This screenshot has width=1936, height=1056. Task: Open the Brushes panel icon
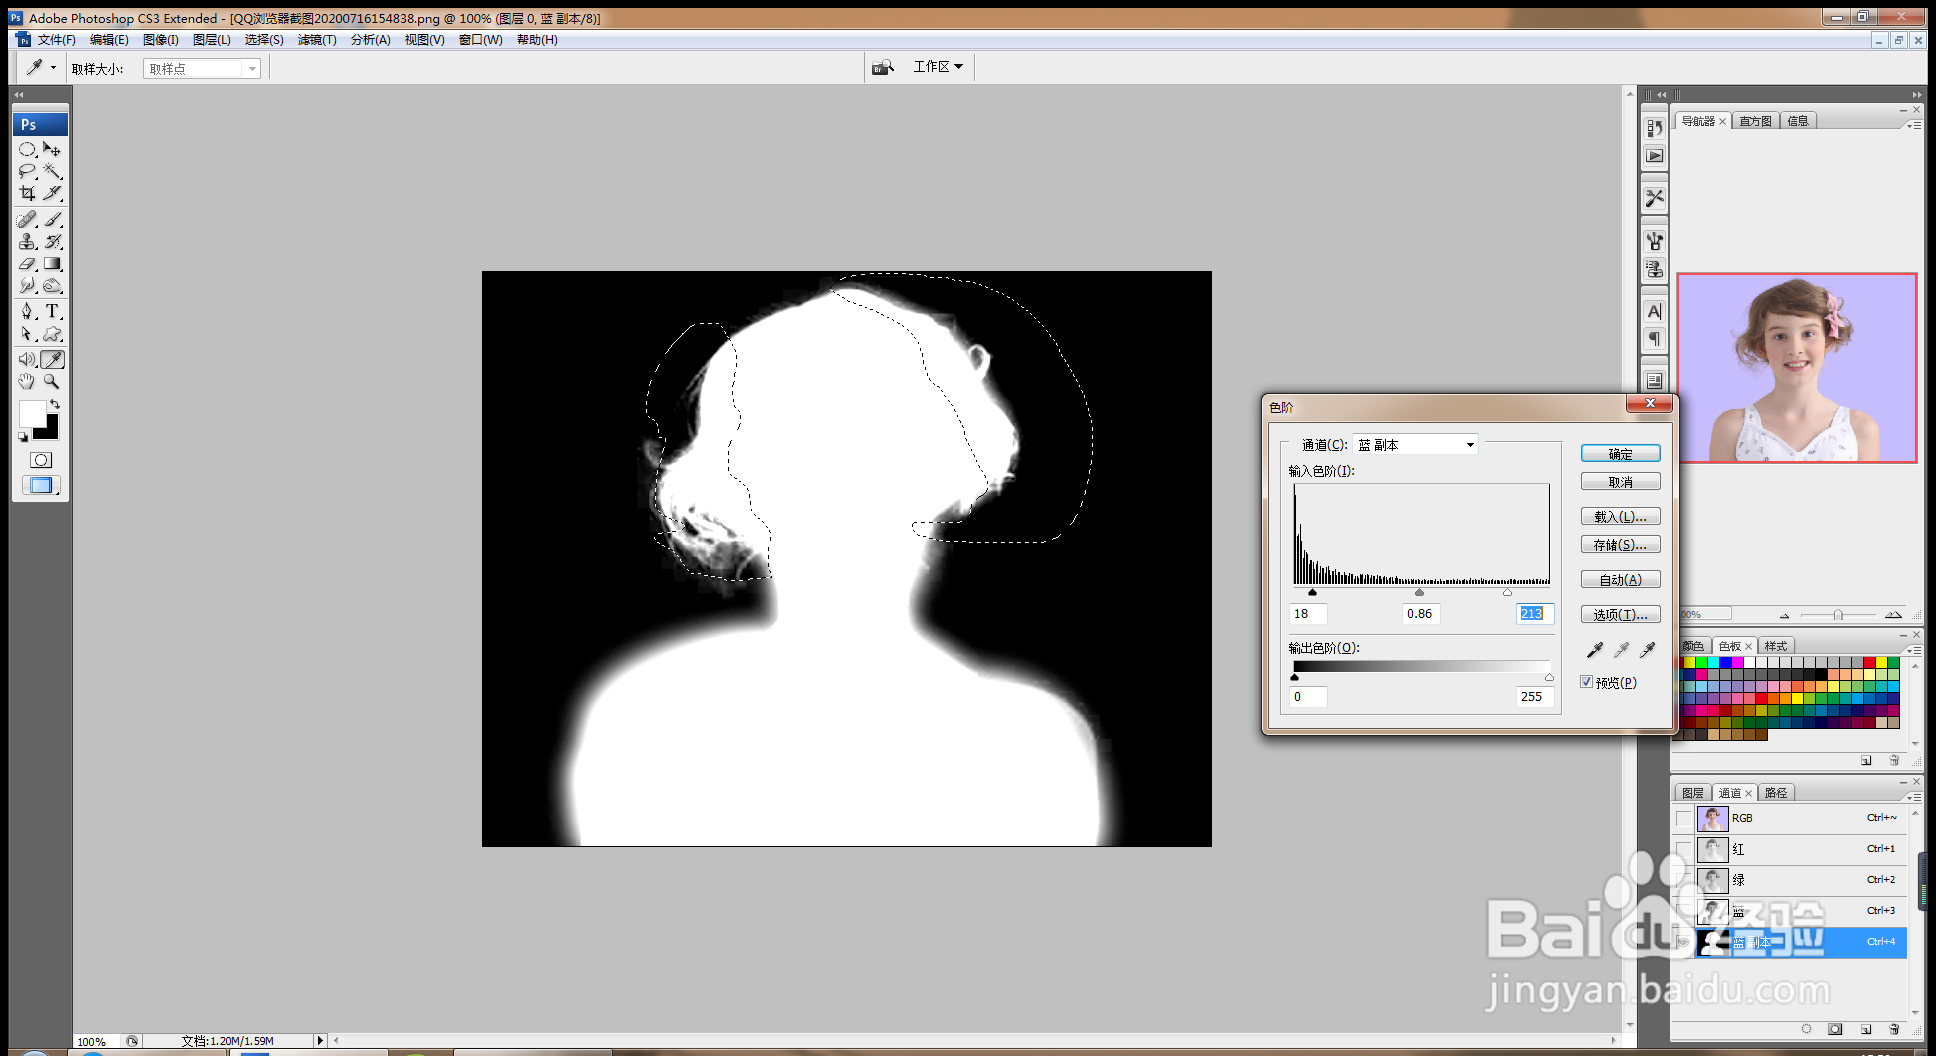1655,241
